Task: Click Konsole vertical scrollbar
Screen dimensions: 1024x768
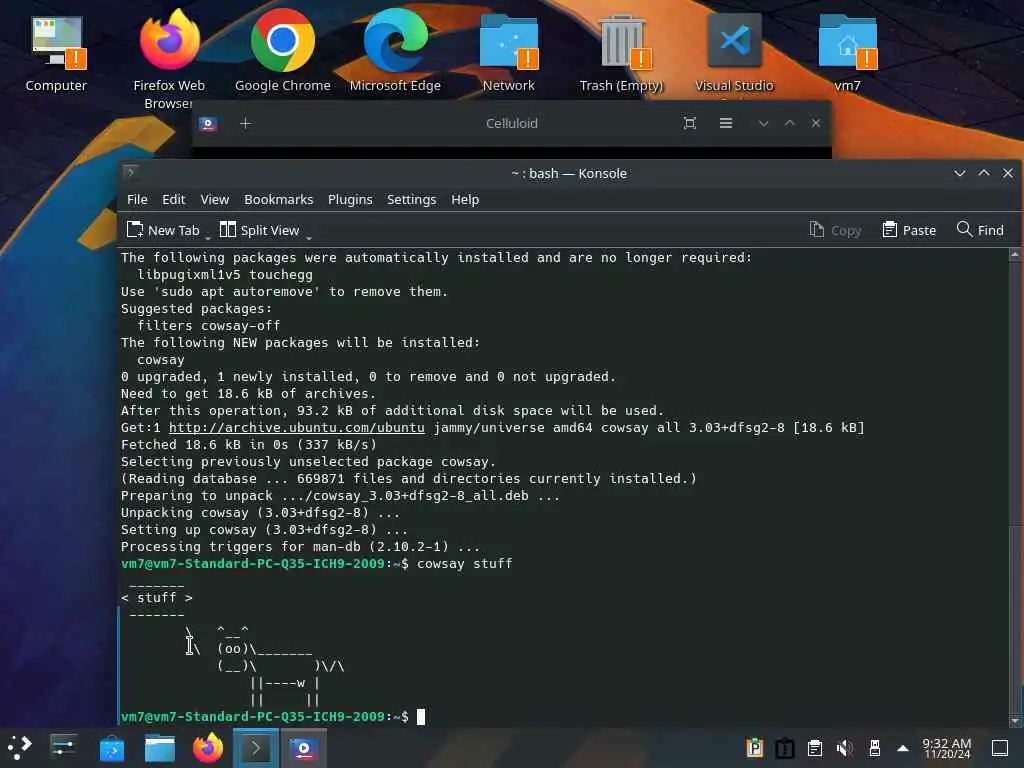Action: click(x=1014, y=488)
